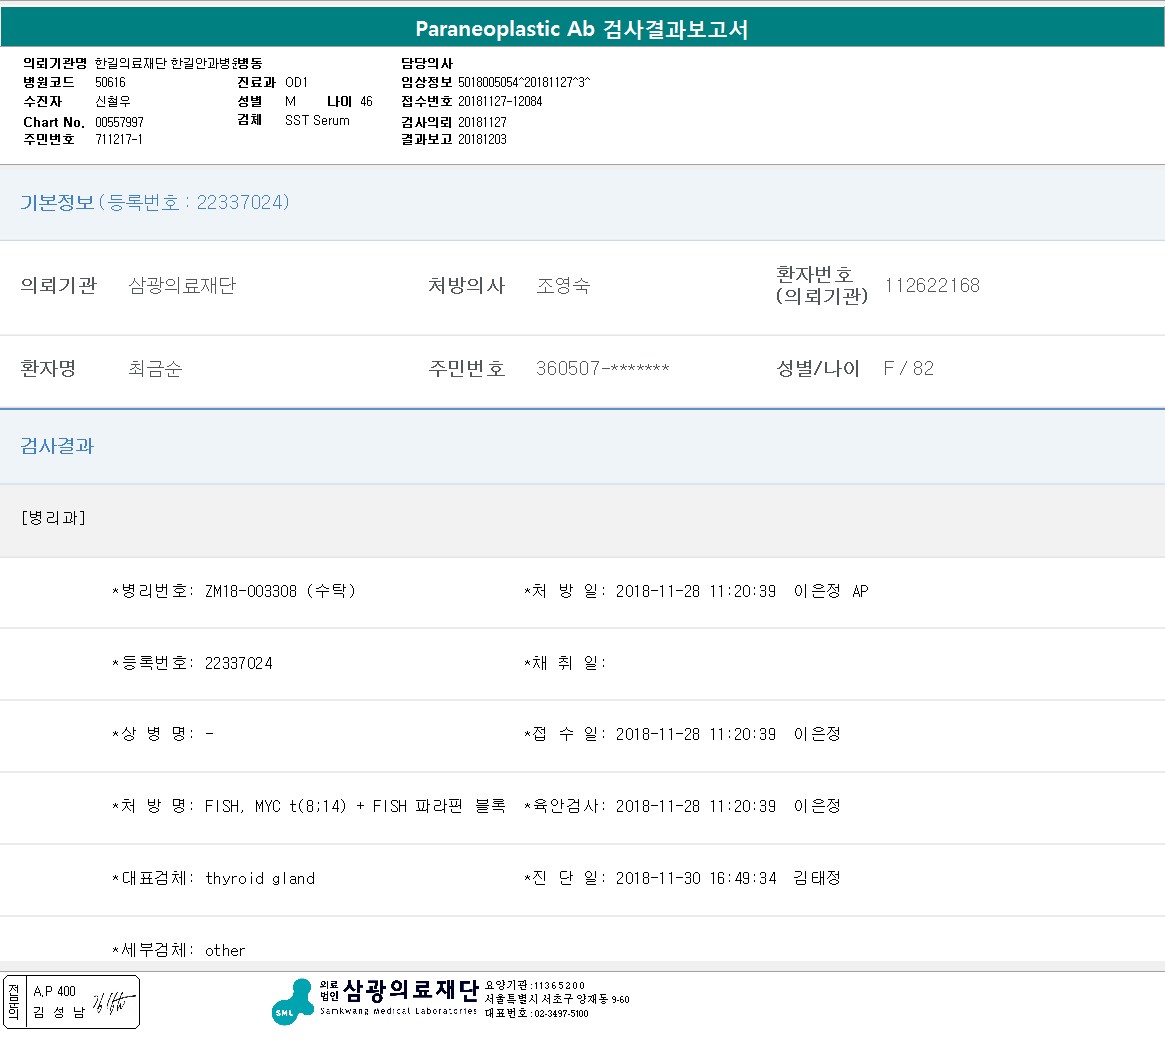
Task: Click the 처방의사 name field
Action: (x=563, y=286)
